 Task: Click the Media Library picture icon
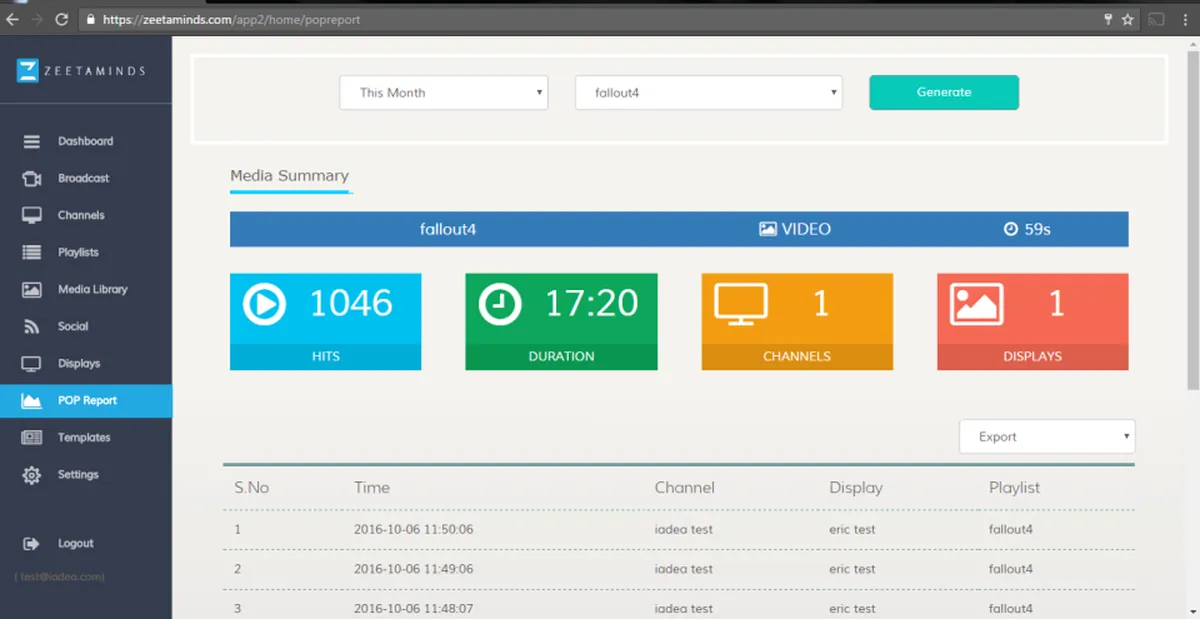coord(32,290)
